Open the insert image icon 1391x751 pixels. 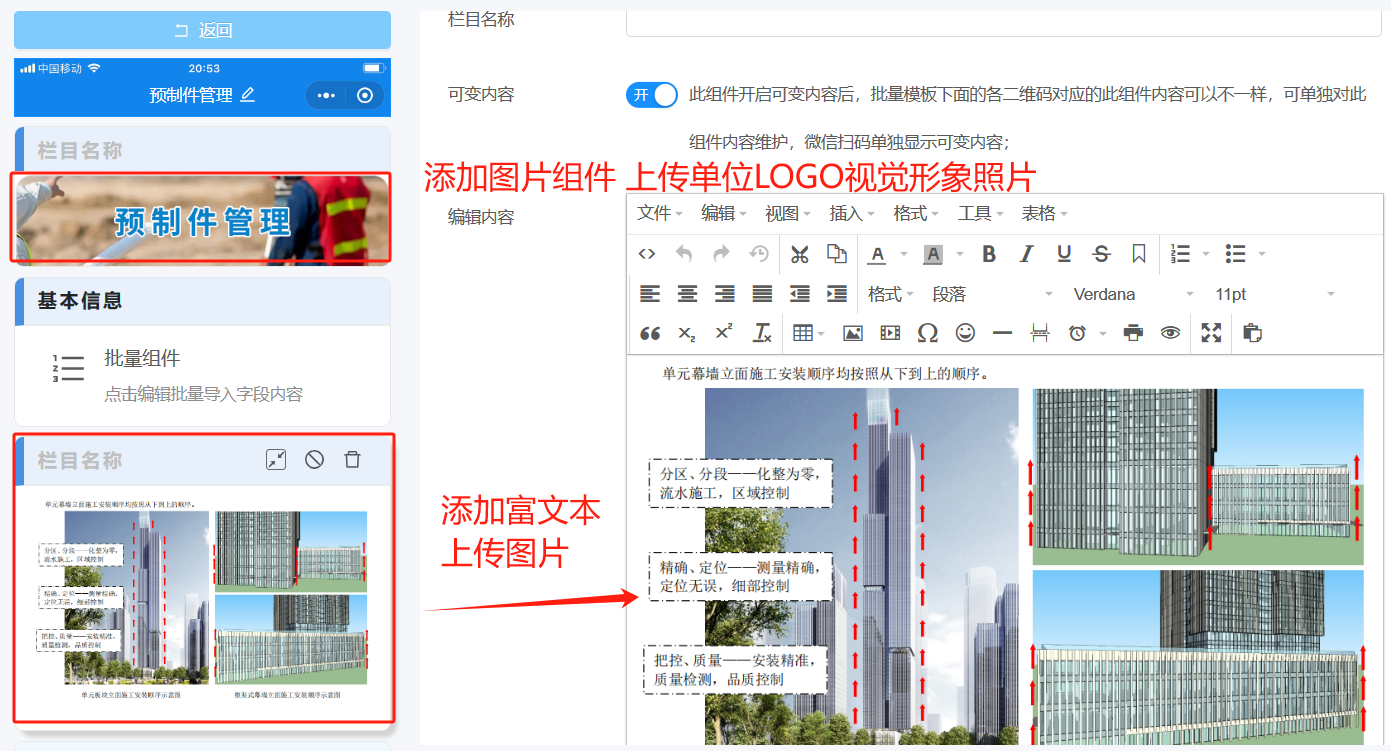point(851,333)
